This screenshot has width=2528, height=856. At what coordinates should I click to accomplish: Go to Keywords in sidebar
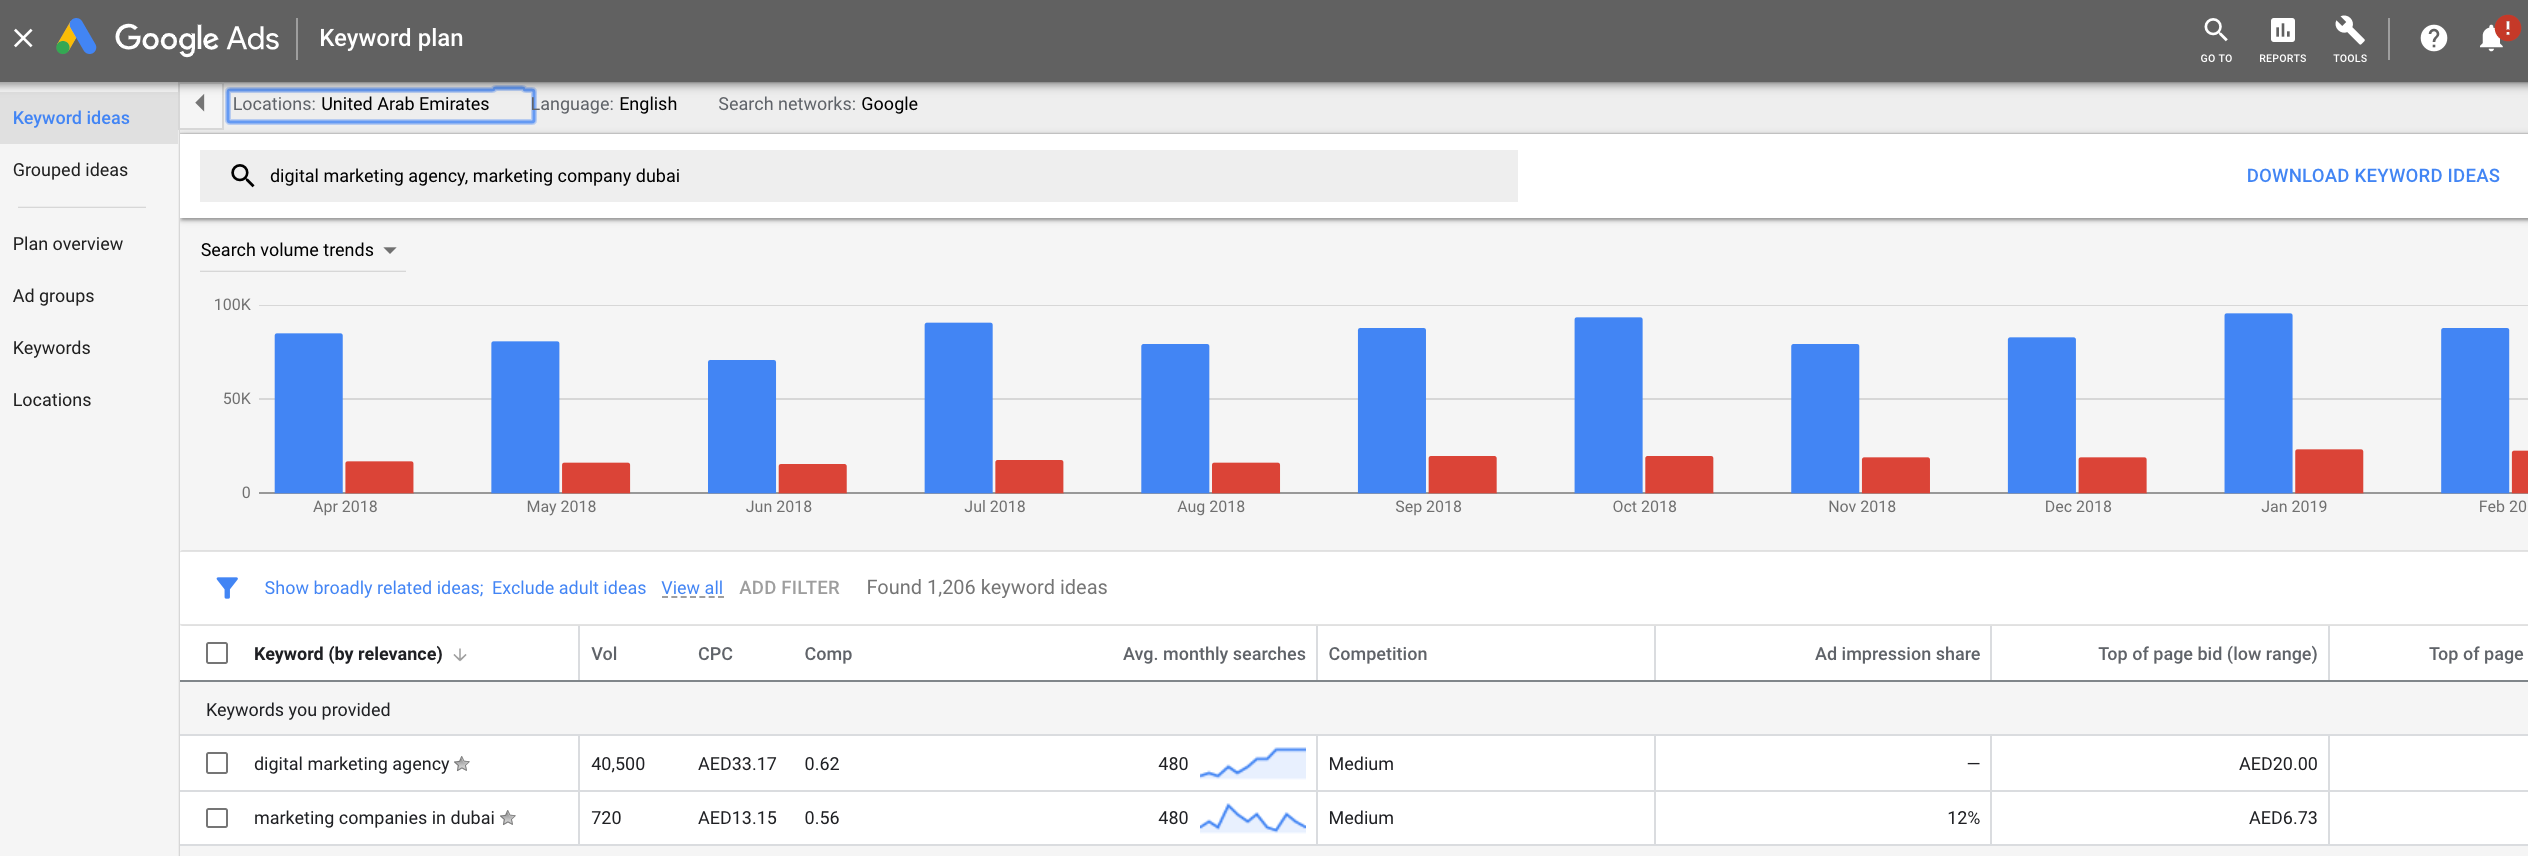52,348
